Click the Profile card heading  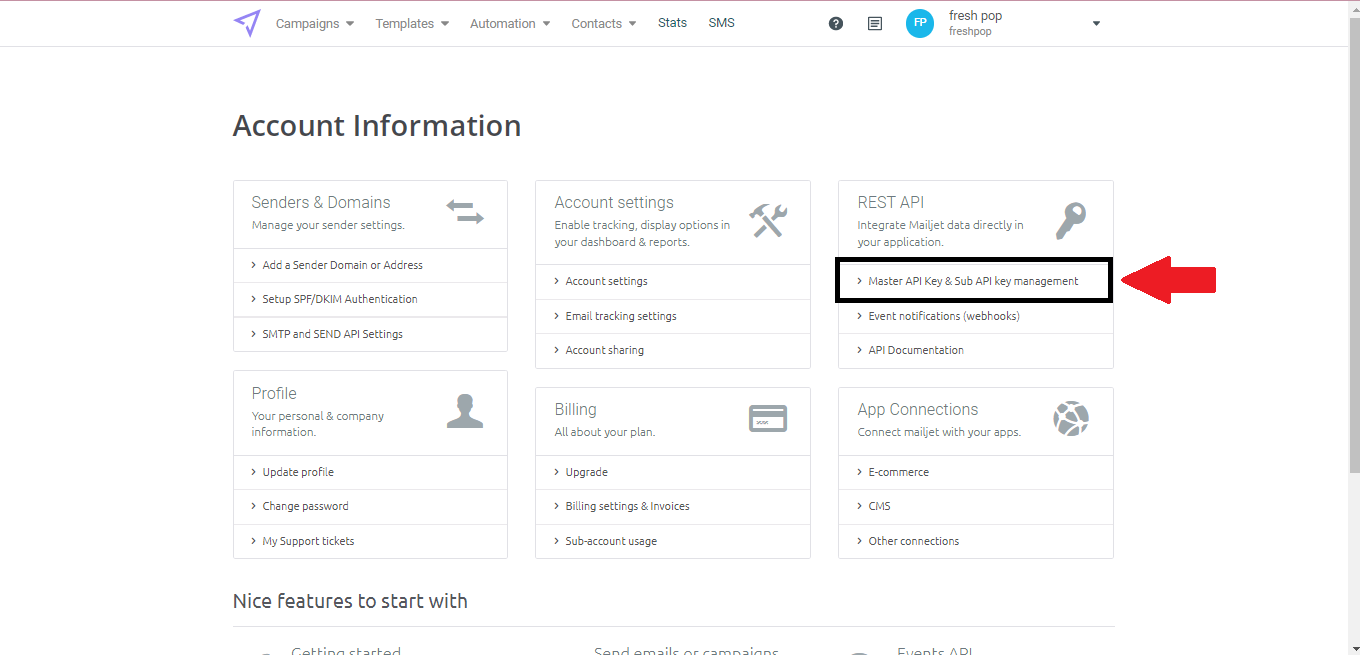(274, 393)
